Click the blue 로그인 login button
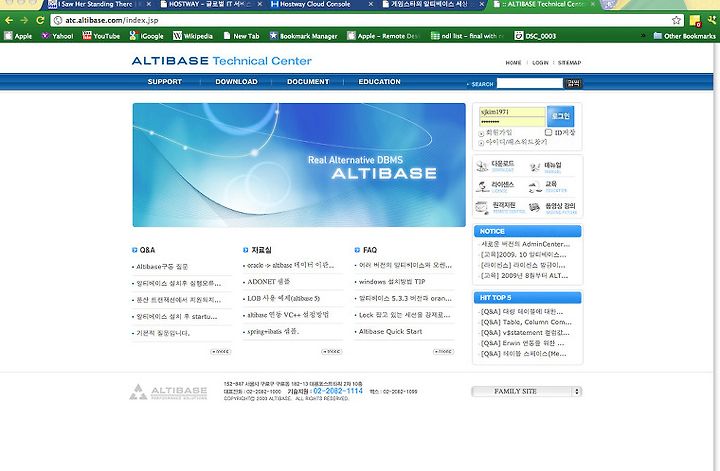This screenshot has height=471, width=720. (560, 116)
